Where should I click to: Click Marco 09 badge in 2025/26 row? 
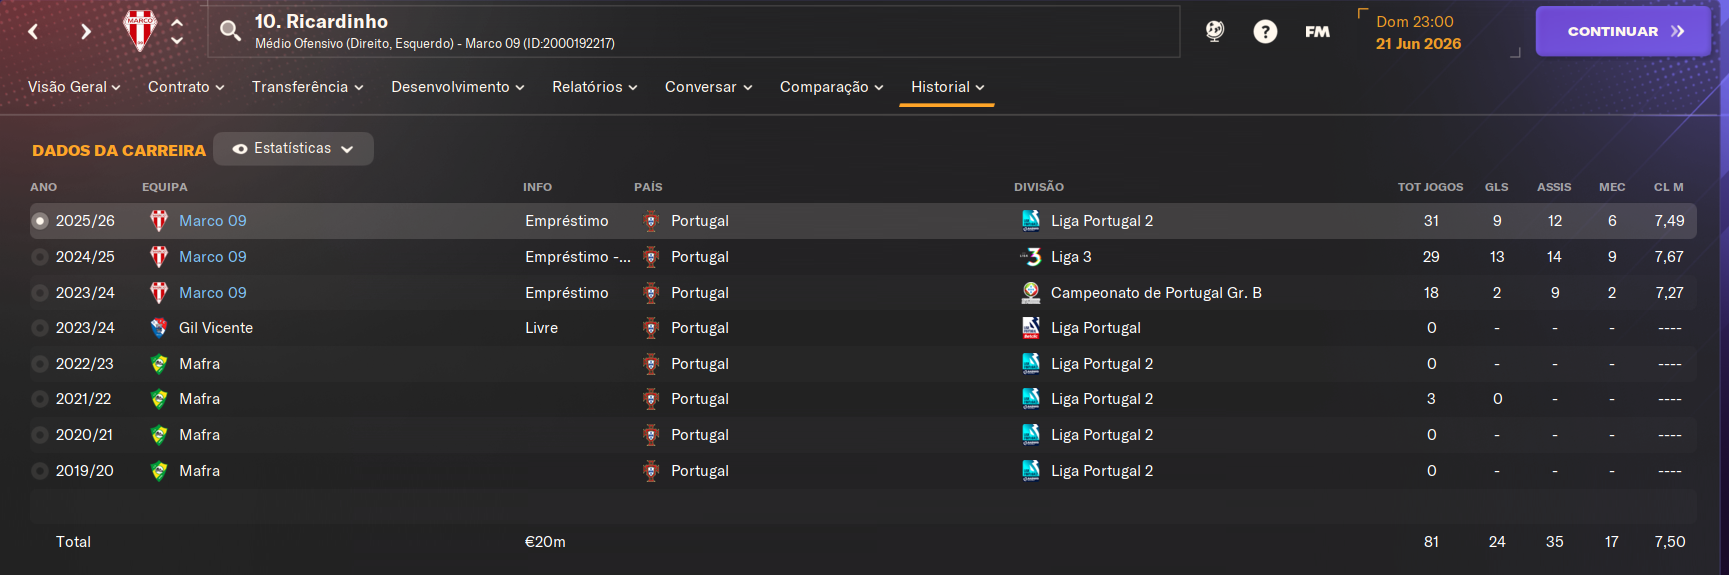(x=159, y=221)
